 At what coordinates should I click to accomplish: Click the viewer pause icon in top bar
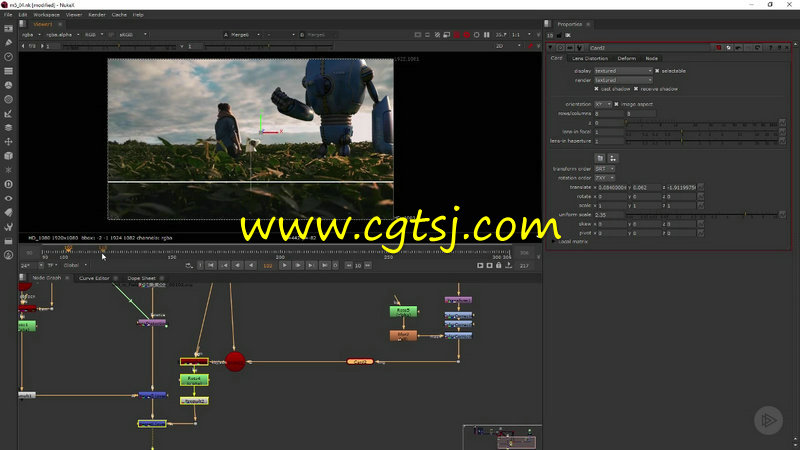487,35
